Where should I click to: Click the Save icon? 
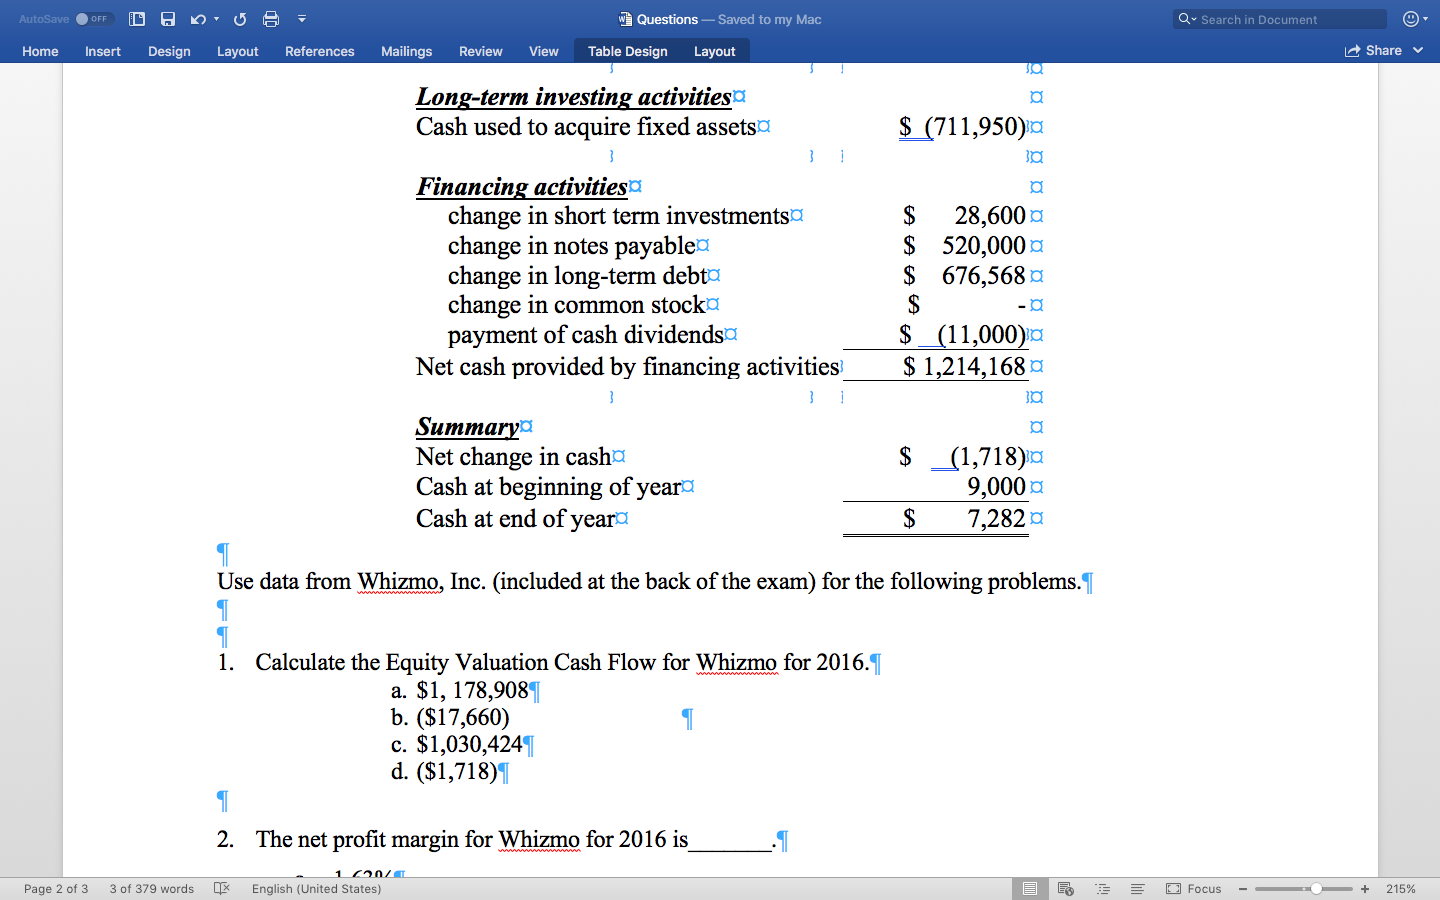pyautogui.click(x=168, y=19)
